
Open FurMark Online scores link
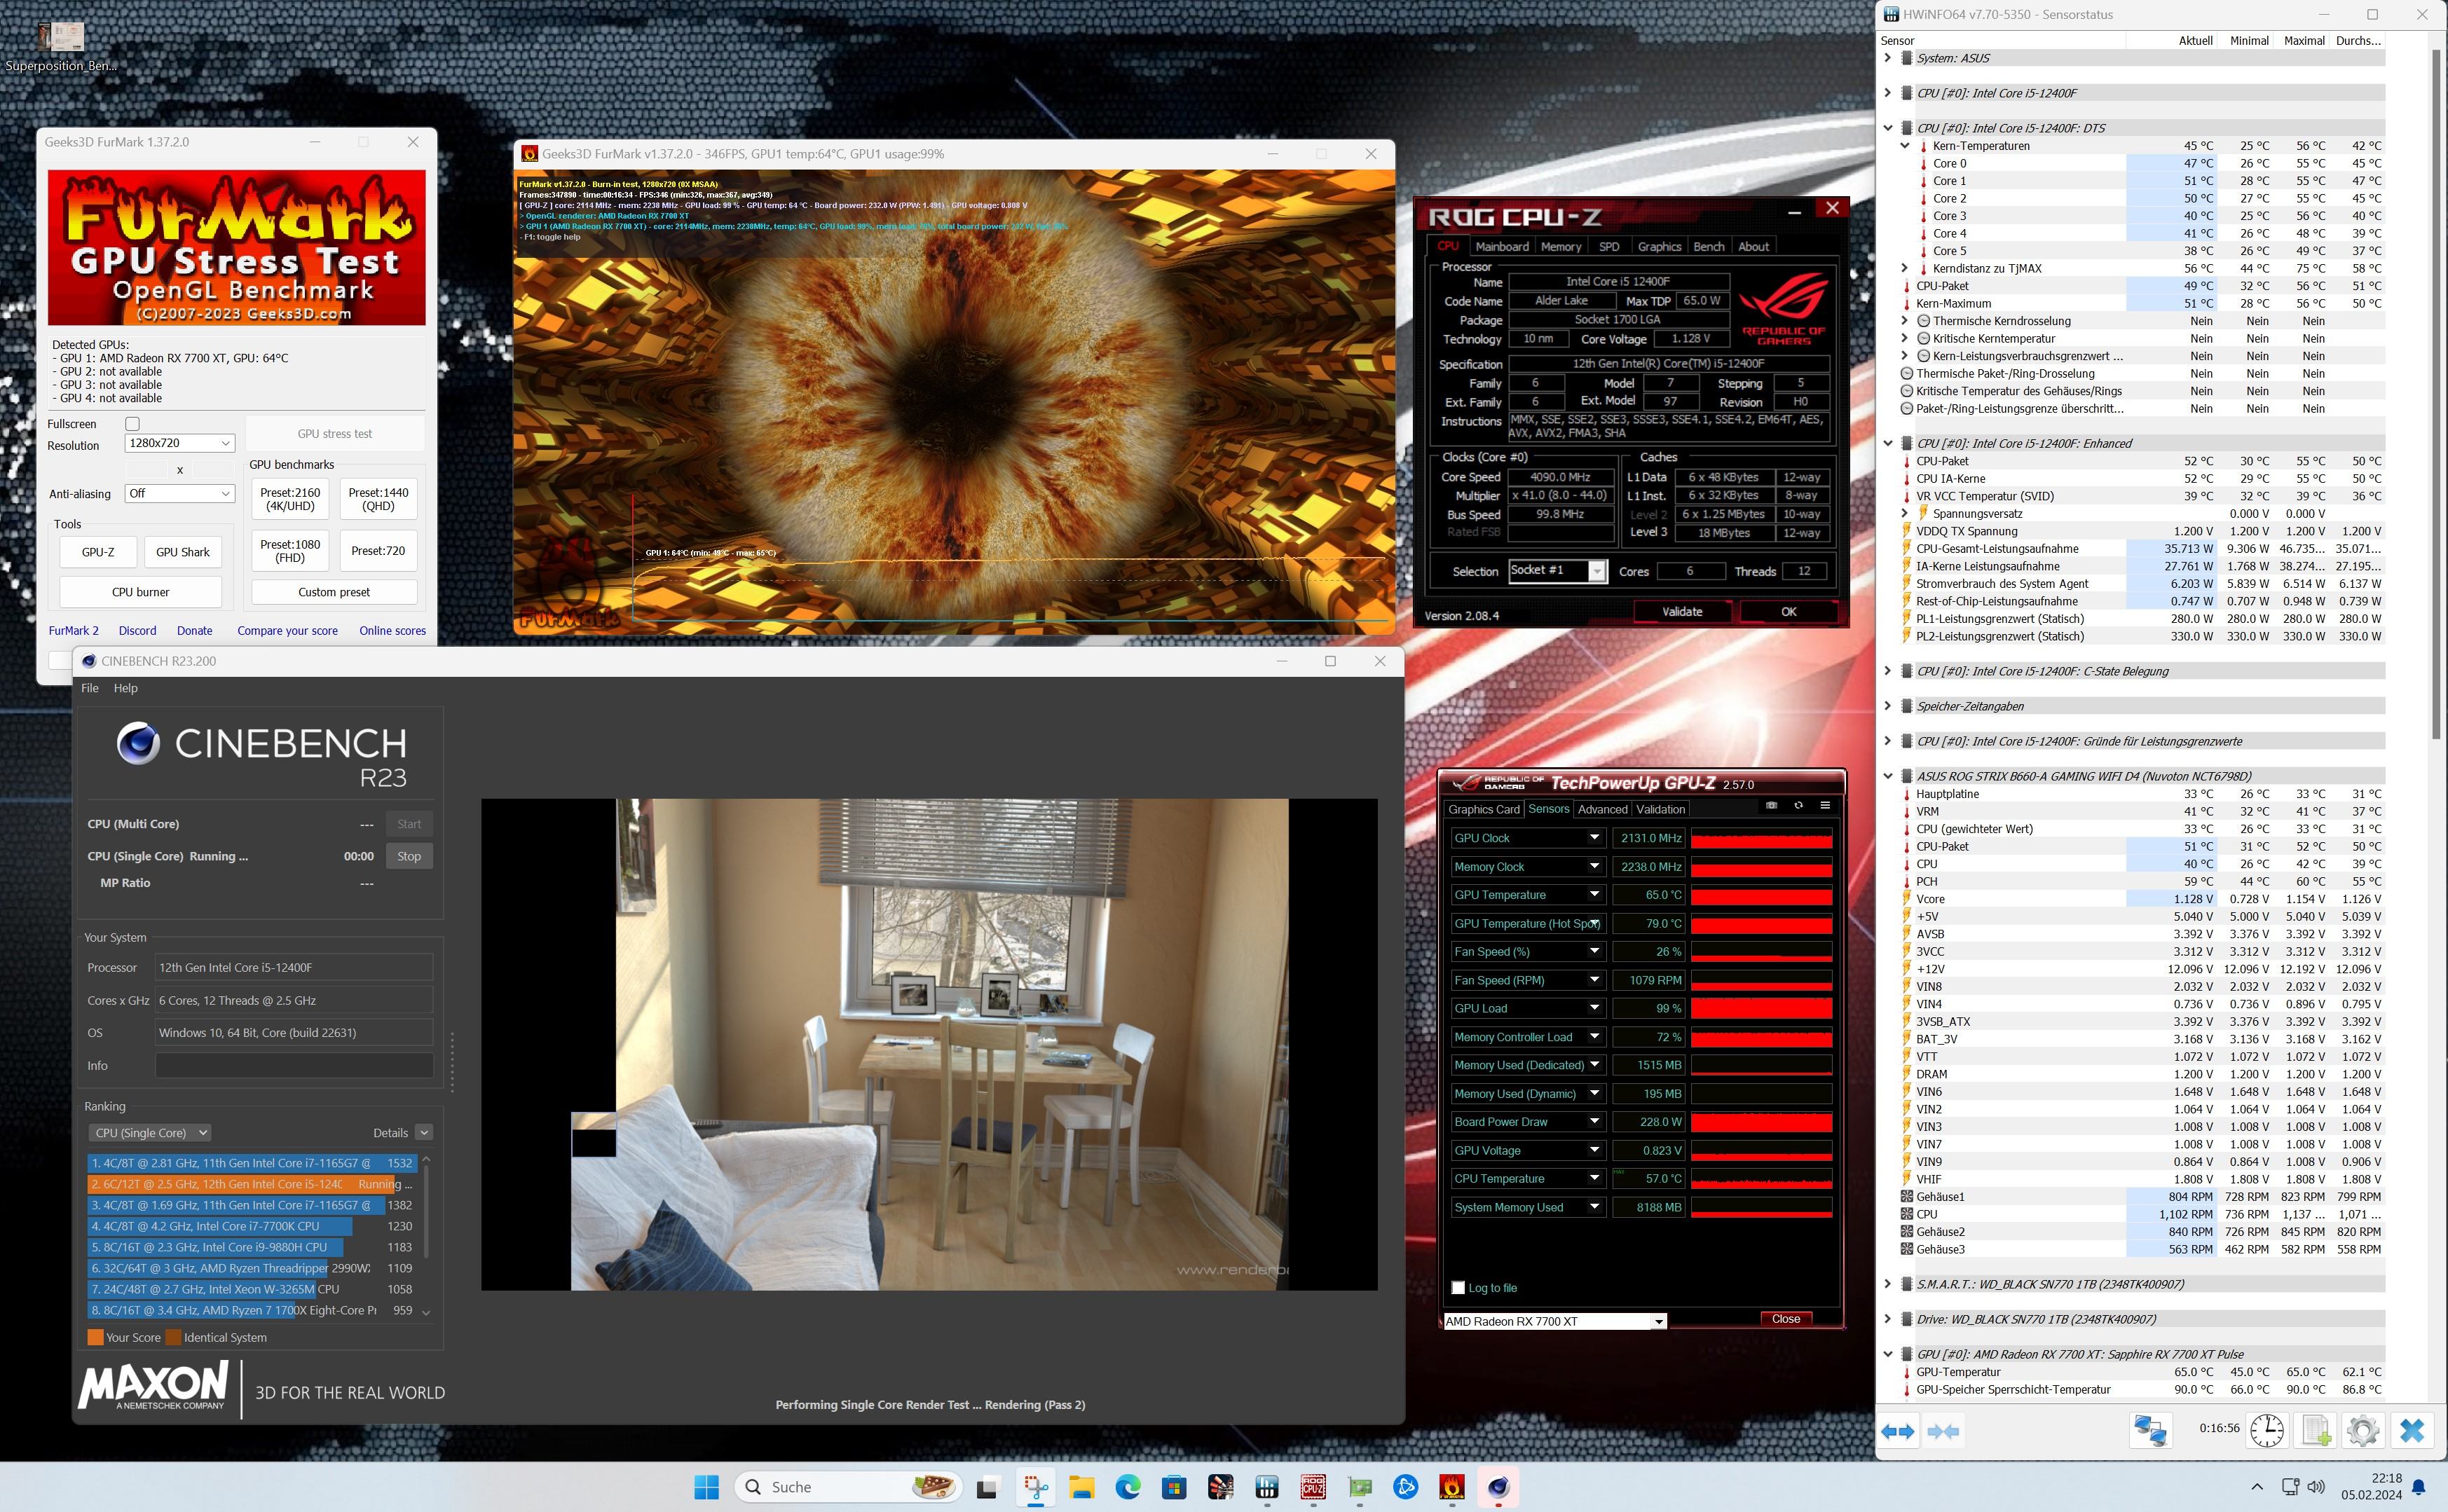point(392,631)
